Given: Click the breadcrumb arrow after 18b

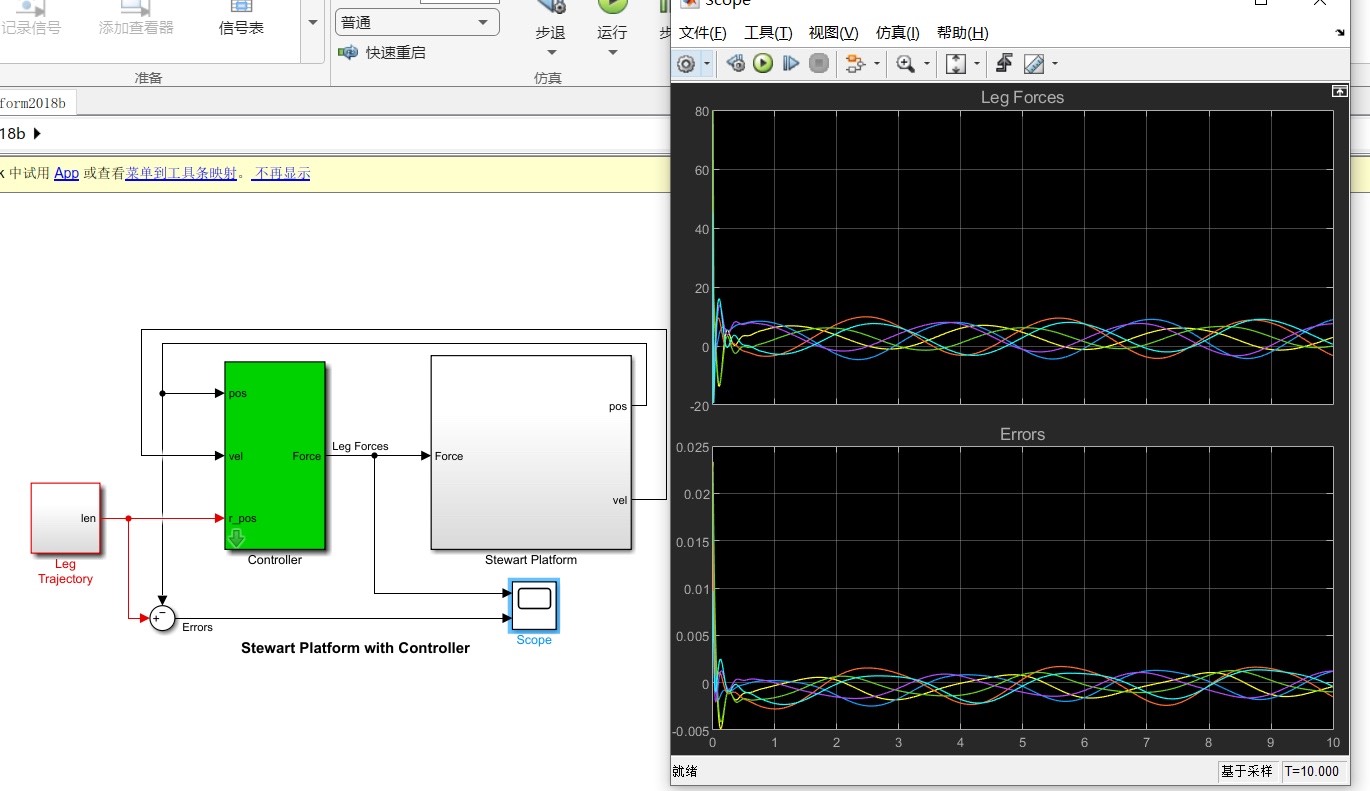Looking at the screenshot, I should tap(37, 133).
